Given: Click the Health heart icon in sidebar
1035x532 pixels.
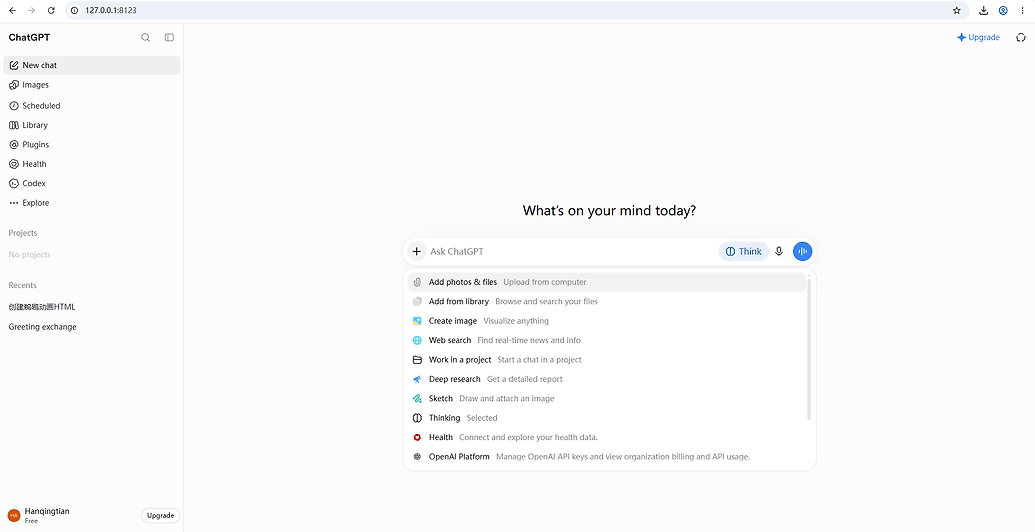Looking at the screenshot, I should (x=14, y=164).
